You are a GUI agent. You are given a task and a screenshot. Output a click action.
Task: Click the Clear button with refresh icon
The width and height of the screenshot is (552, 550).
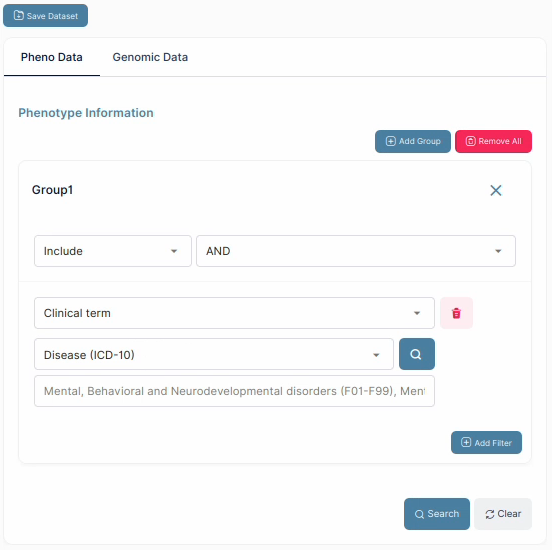(503, 514)
